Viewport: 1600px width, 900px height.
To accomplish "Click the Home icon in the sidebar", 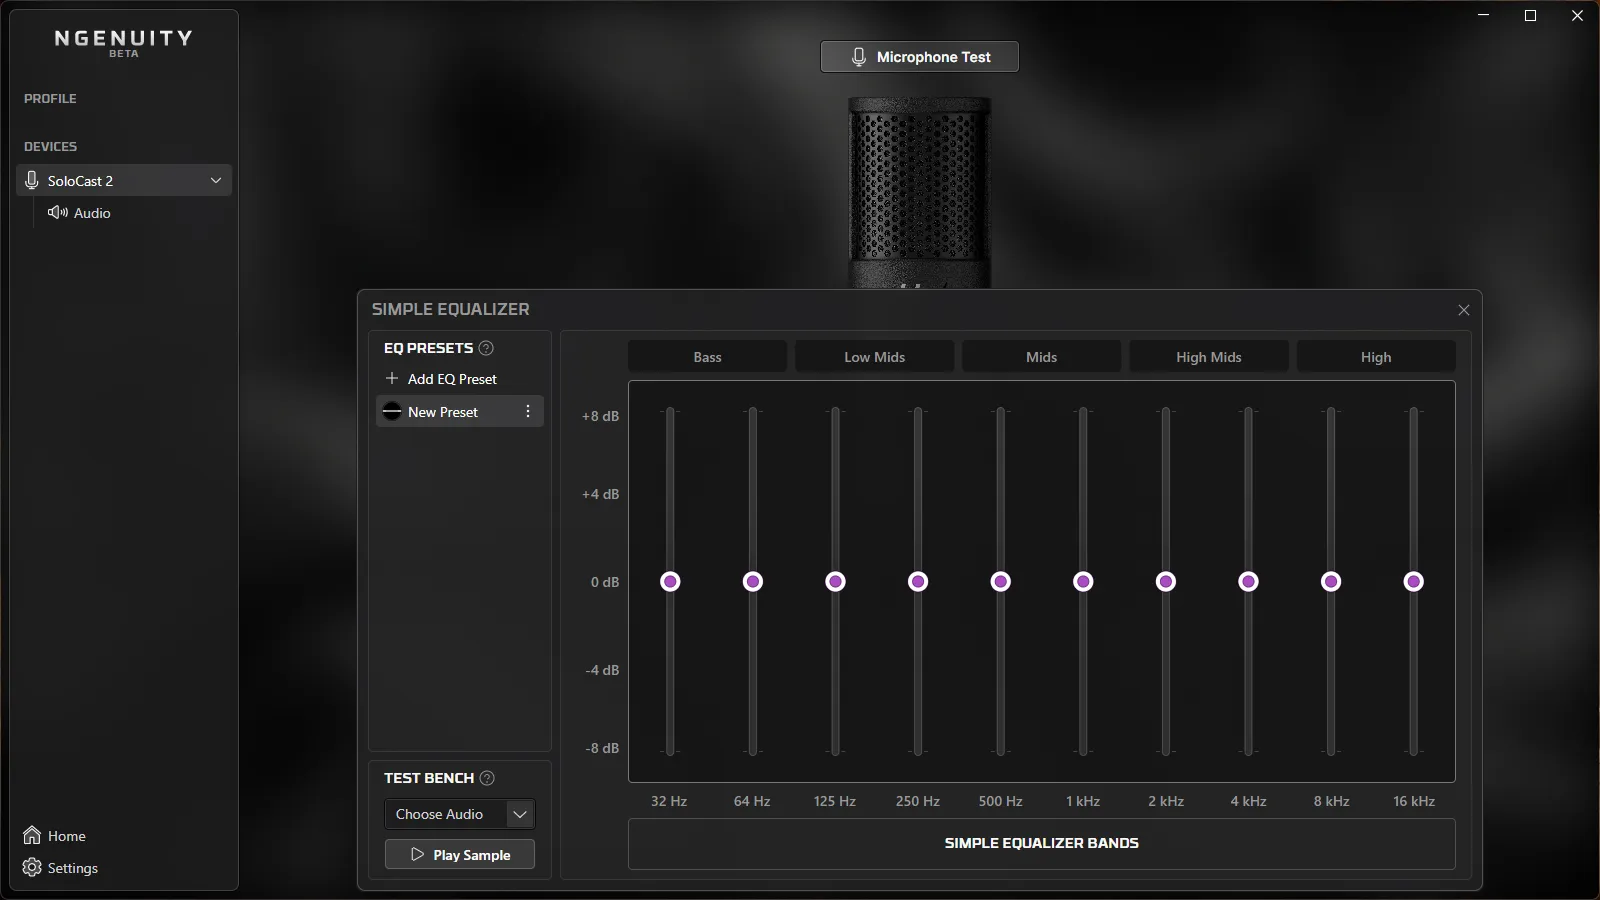I will click(x=32, y=835).
